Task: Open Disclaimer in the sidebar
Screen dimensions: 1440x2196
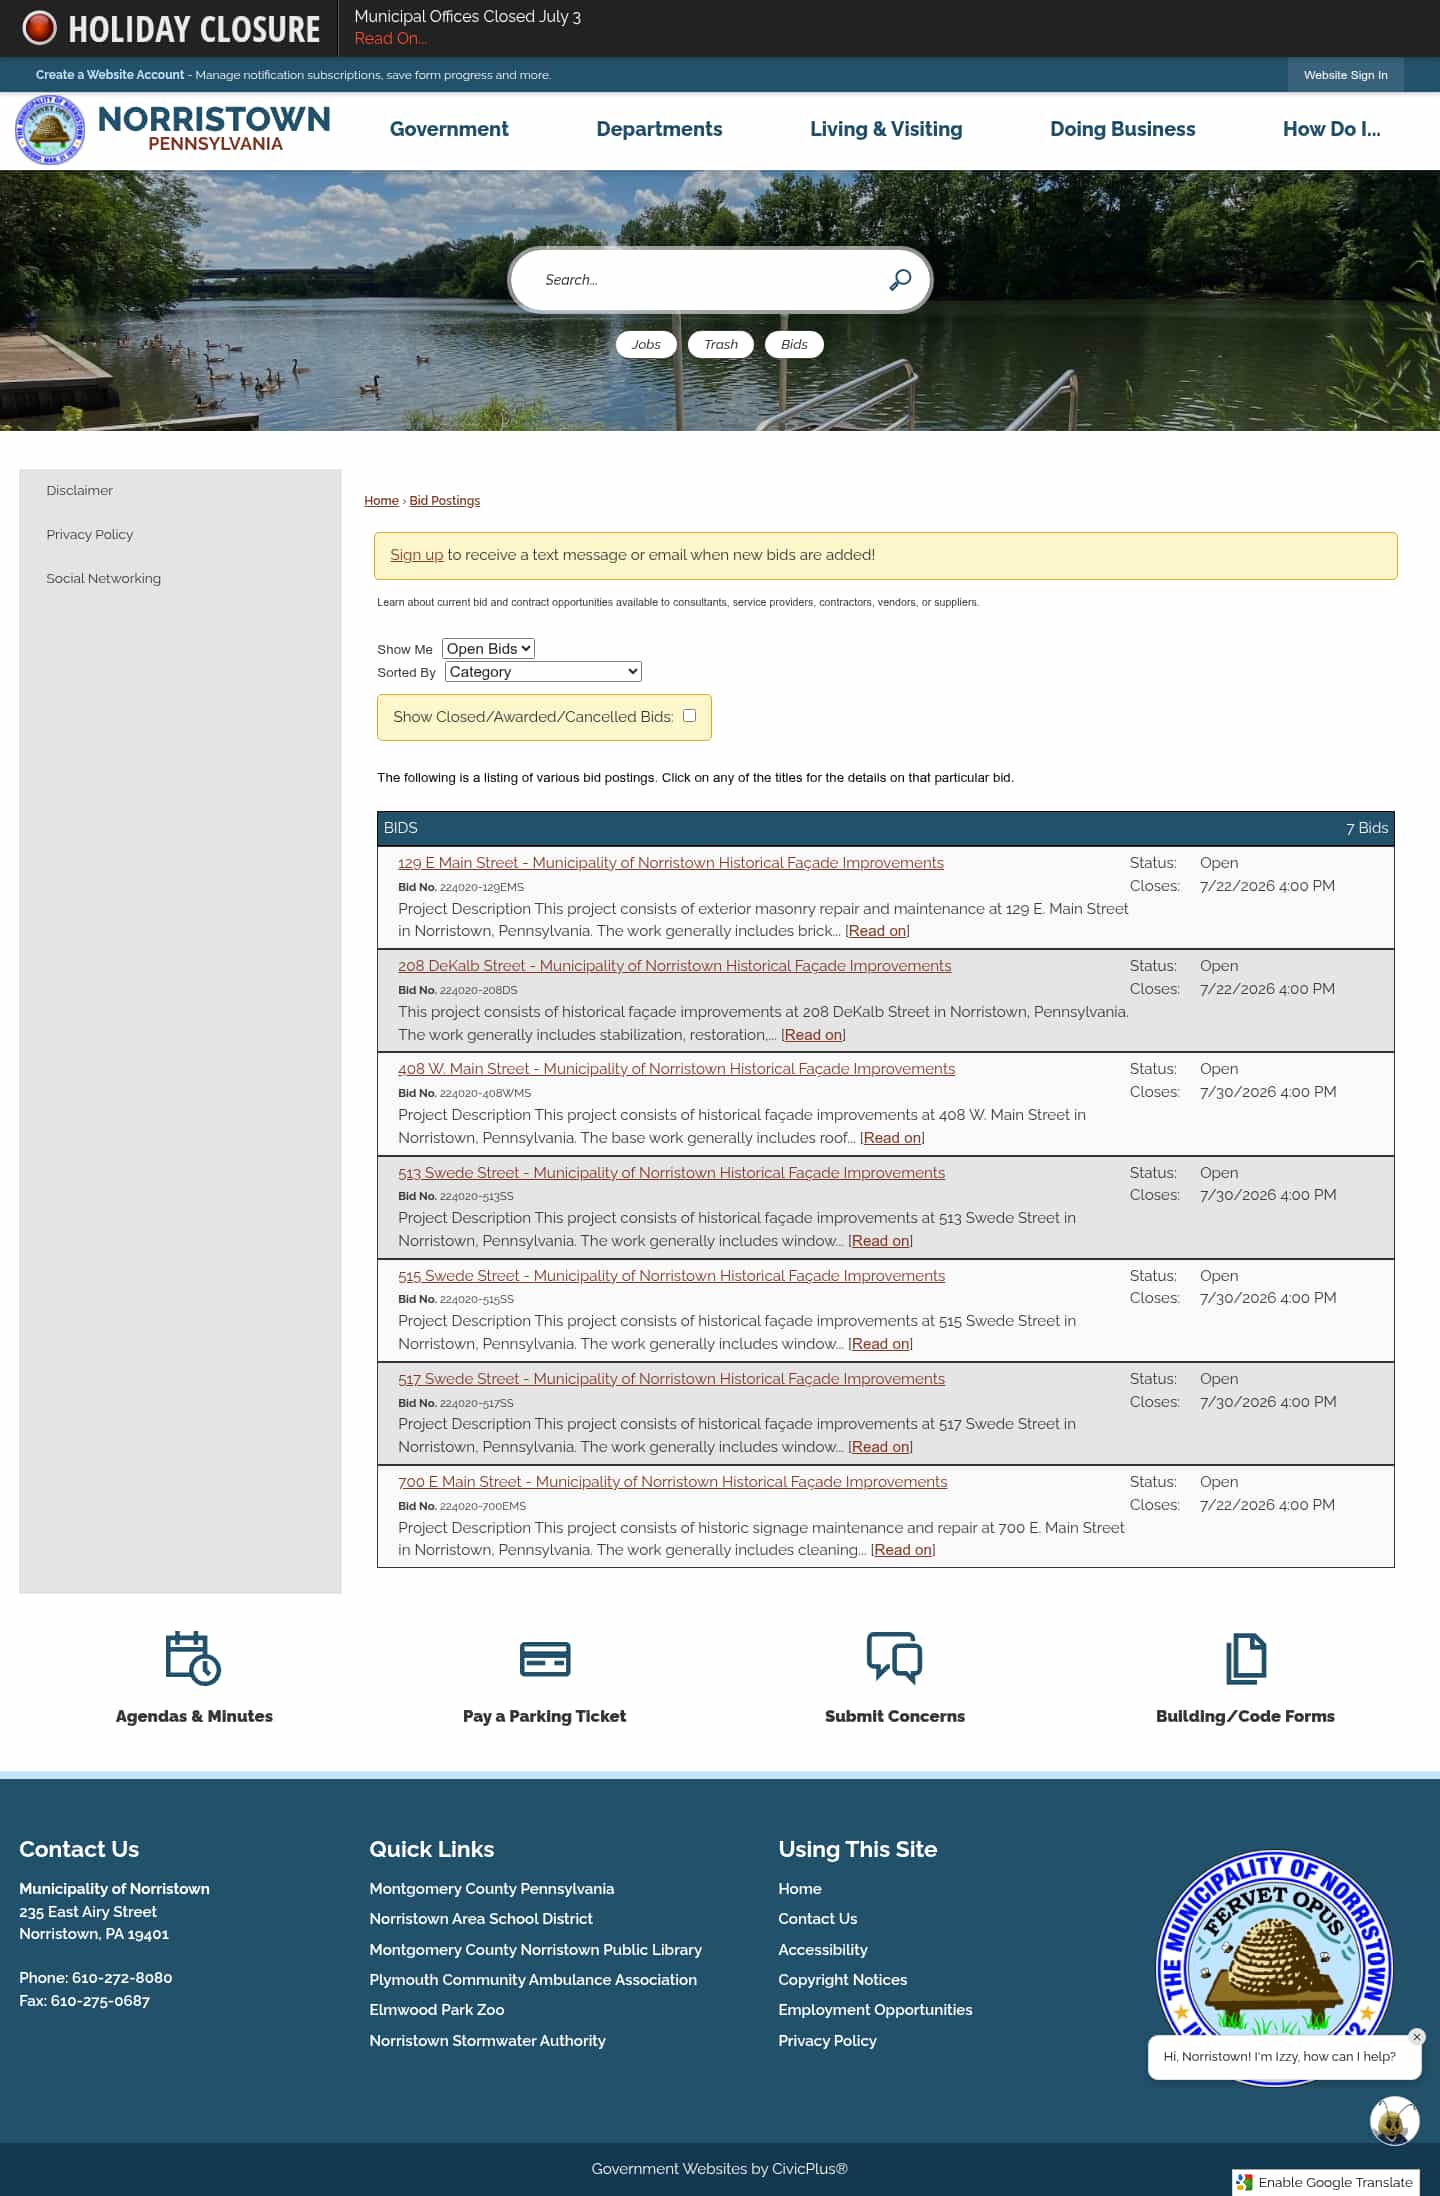Action: [79, 490]
